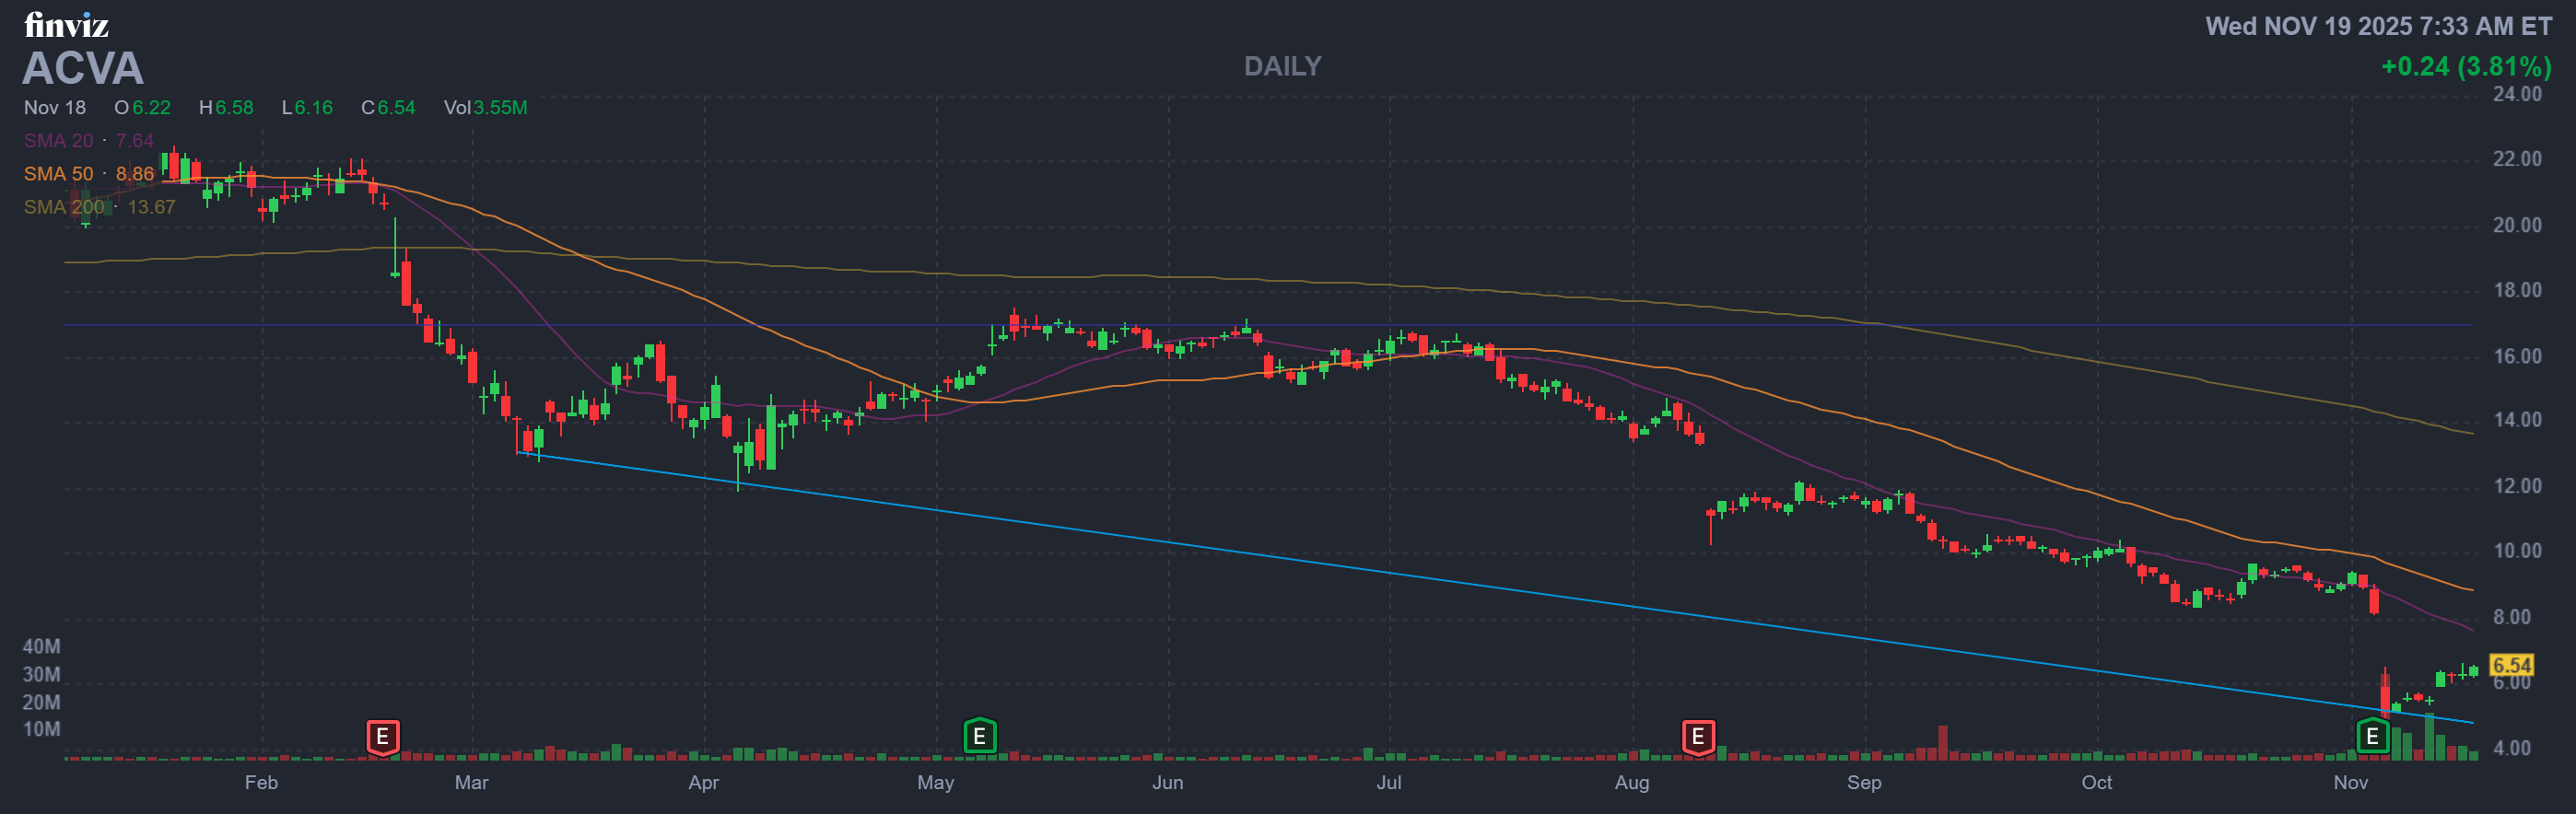Click the Nov 18 date in the quote row
The width and height of the screenshot is (2576, 814).
pyautogui.click(x=55, y=107)
